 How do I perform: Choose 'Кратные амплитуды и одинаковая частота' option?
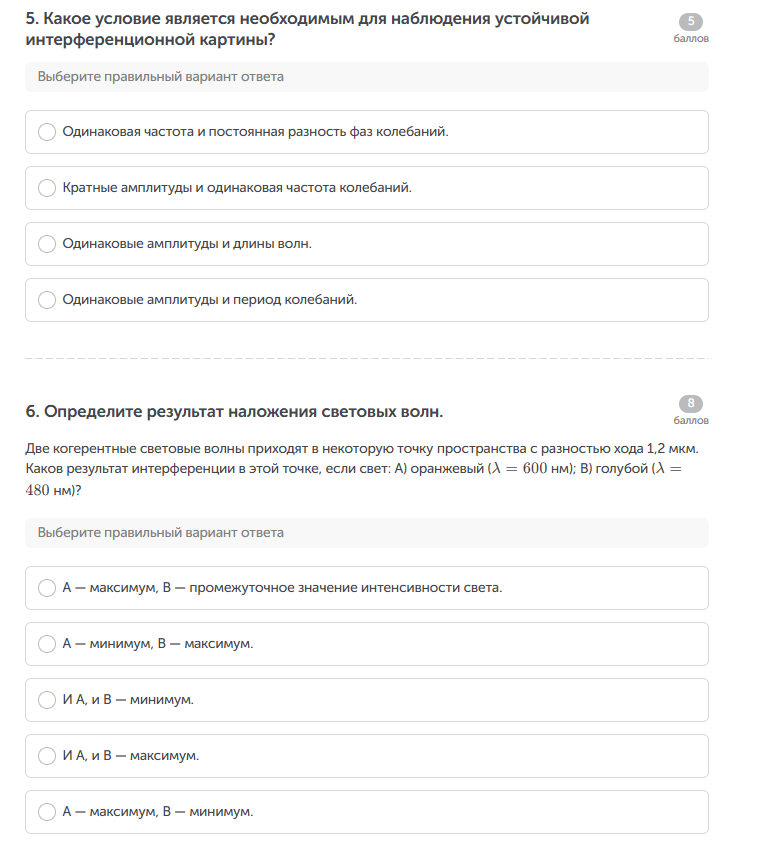[x=47, y=188]
